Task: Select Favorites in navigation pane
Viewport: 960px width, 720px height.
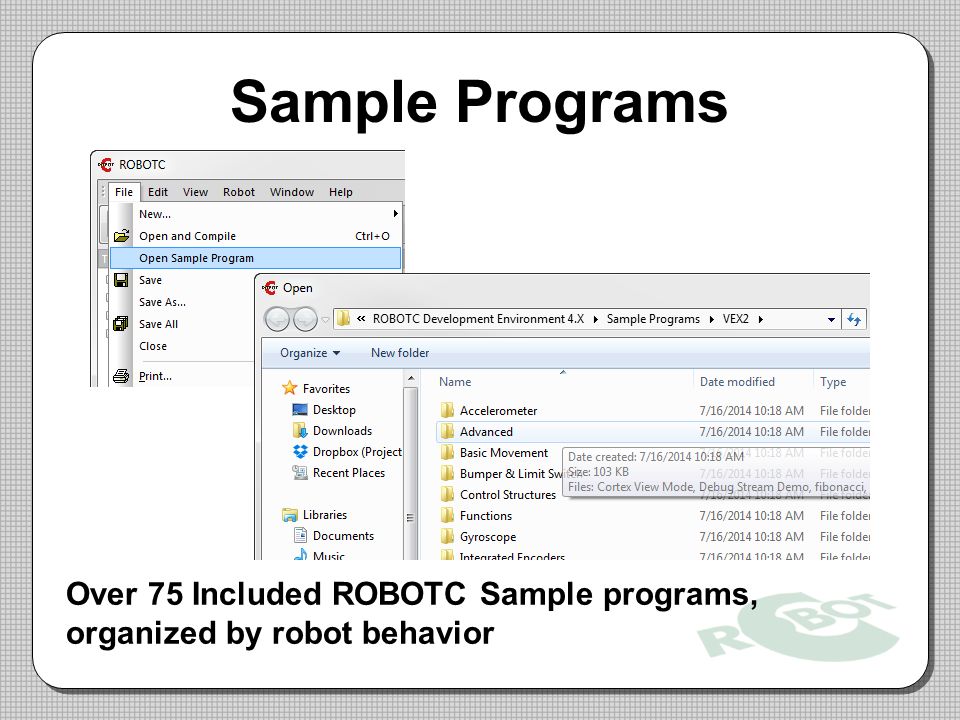Action: click(x=326, y=389)
